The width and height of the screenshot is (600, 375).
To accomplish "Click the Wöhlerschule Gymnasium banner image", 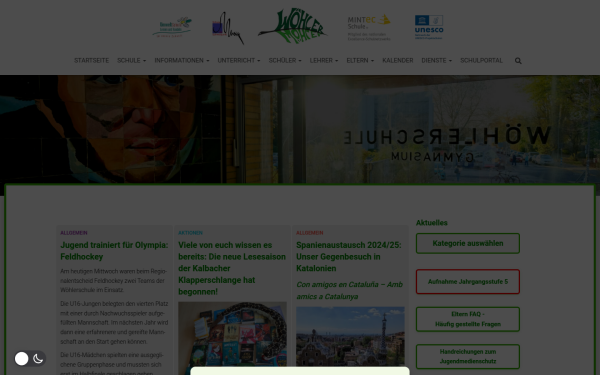I will point(300,129).
